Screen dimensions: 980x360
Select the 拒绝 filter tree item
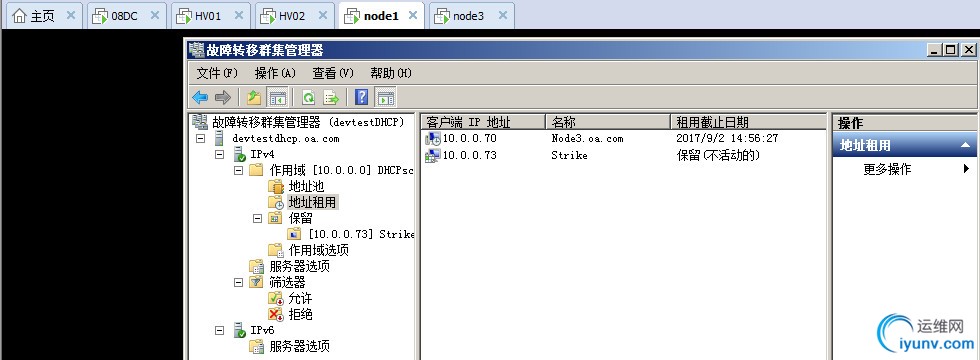click(x=300, y=314)
